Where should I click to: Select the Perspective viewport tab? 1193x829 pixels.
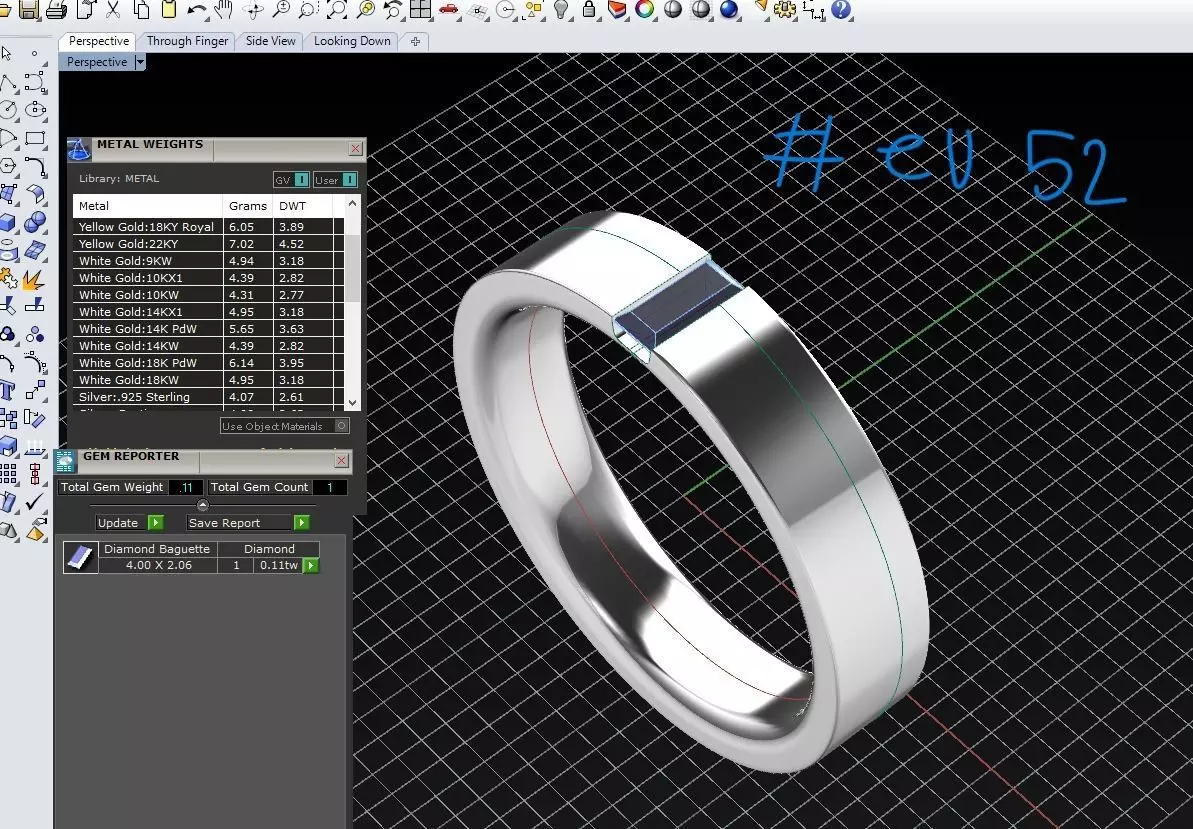pos(98,41)
